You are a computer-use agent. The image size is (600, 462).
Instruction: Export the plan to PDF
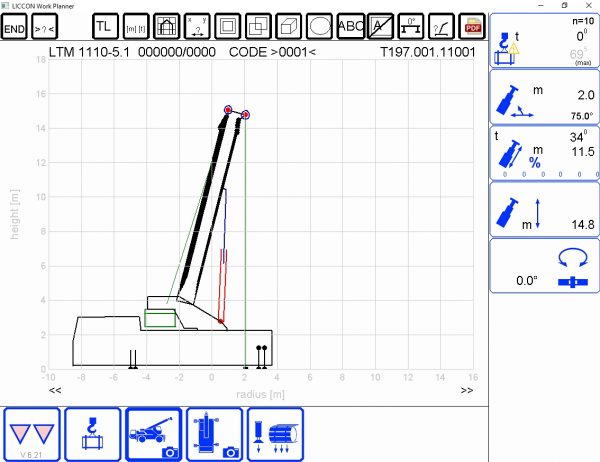[x=472, y=26]
